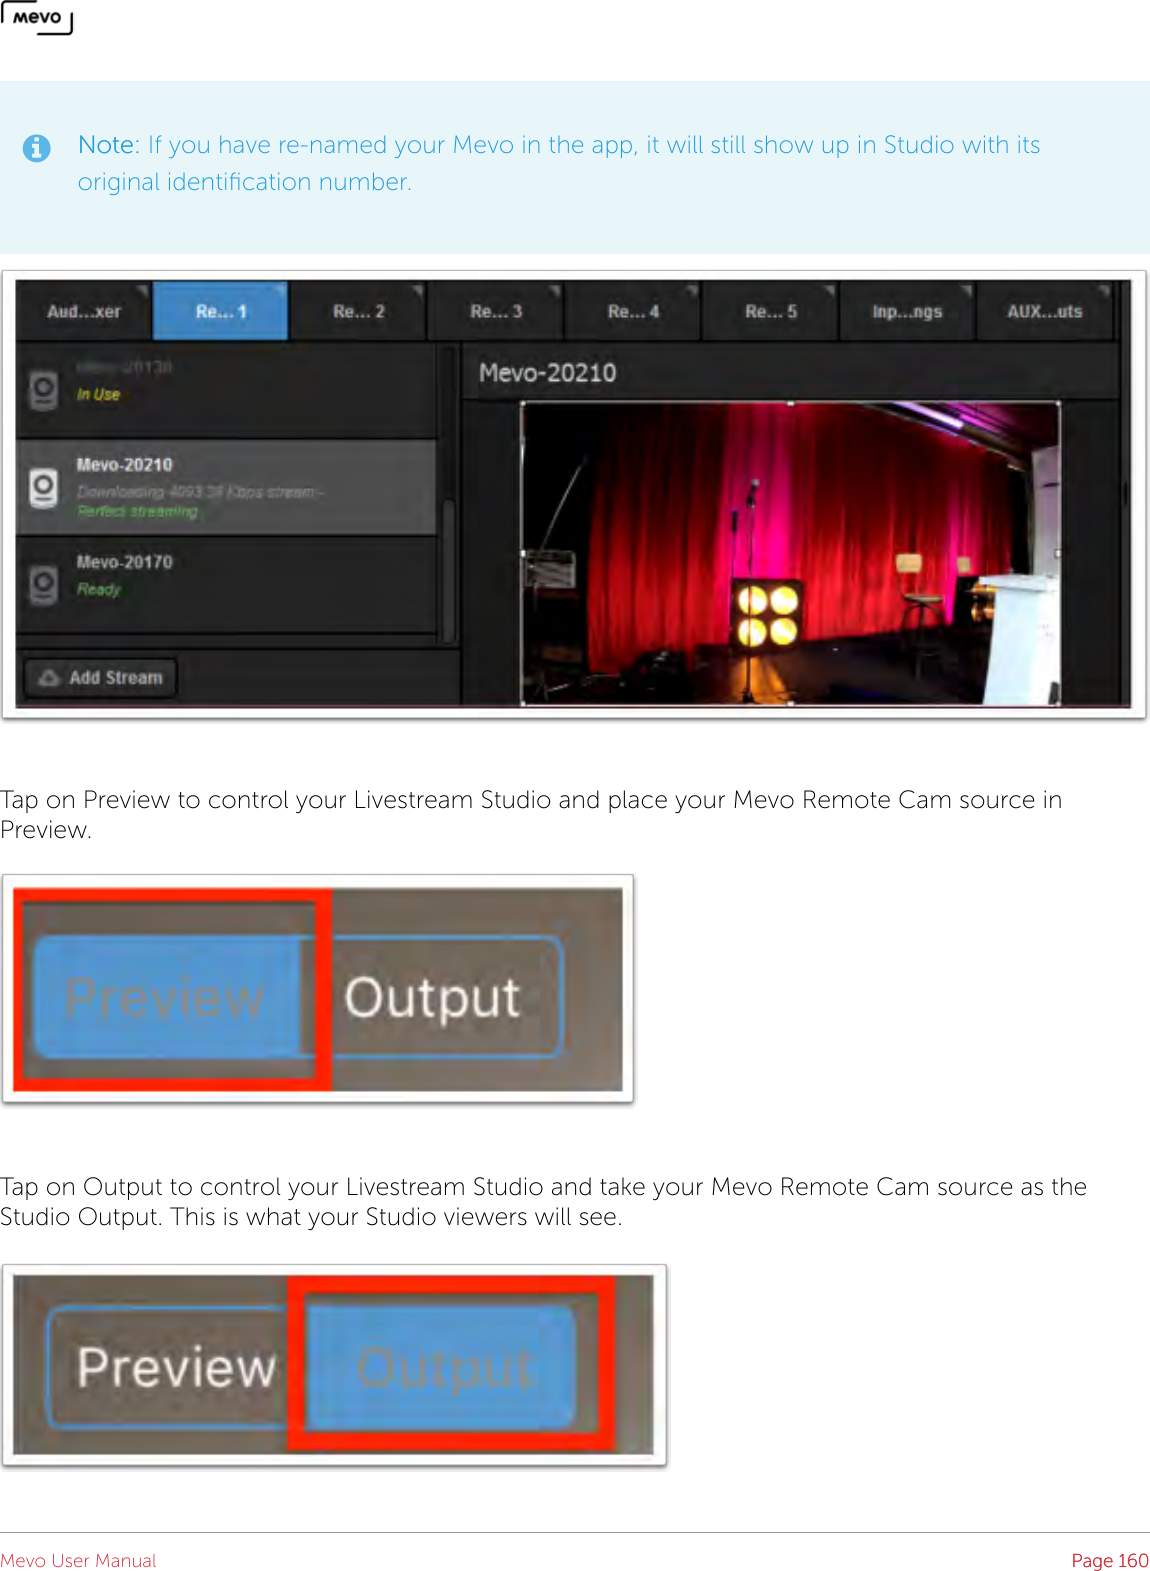Open the Aud...xer tab
Viewport: 1150px width, 1571px height.
(x=83, y=311)
